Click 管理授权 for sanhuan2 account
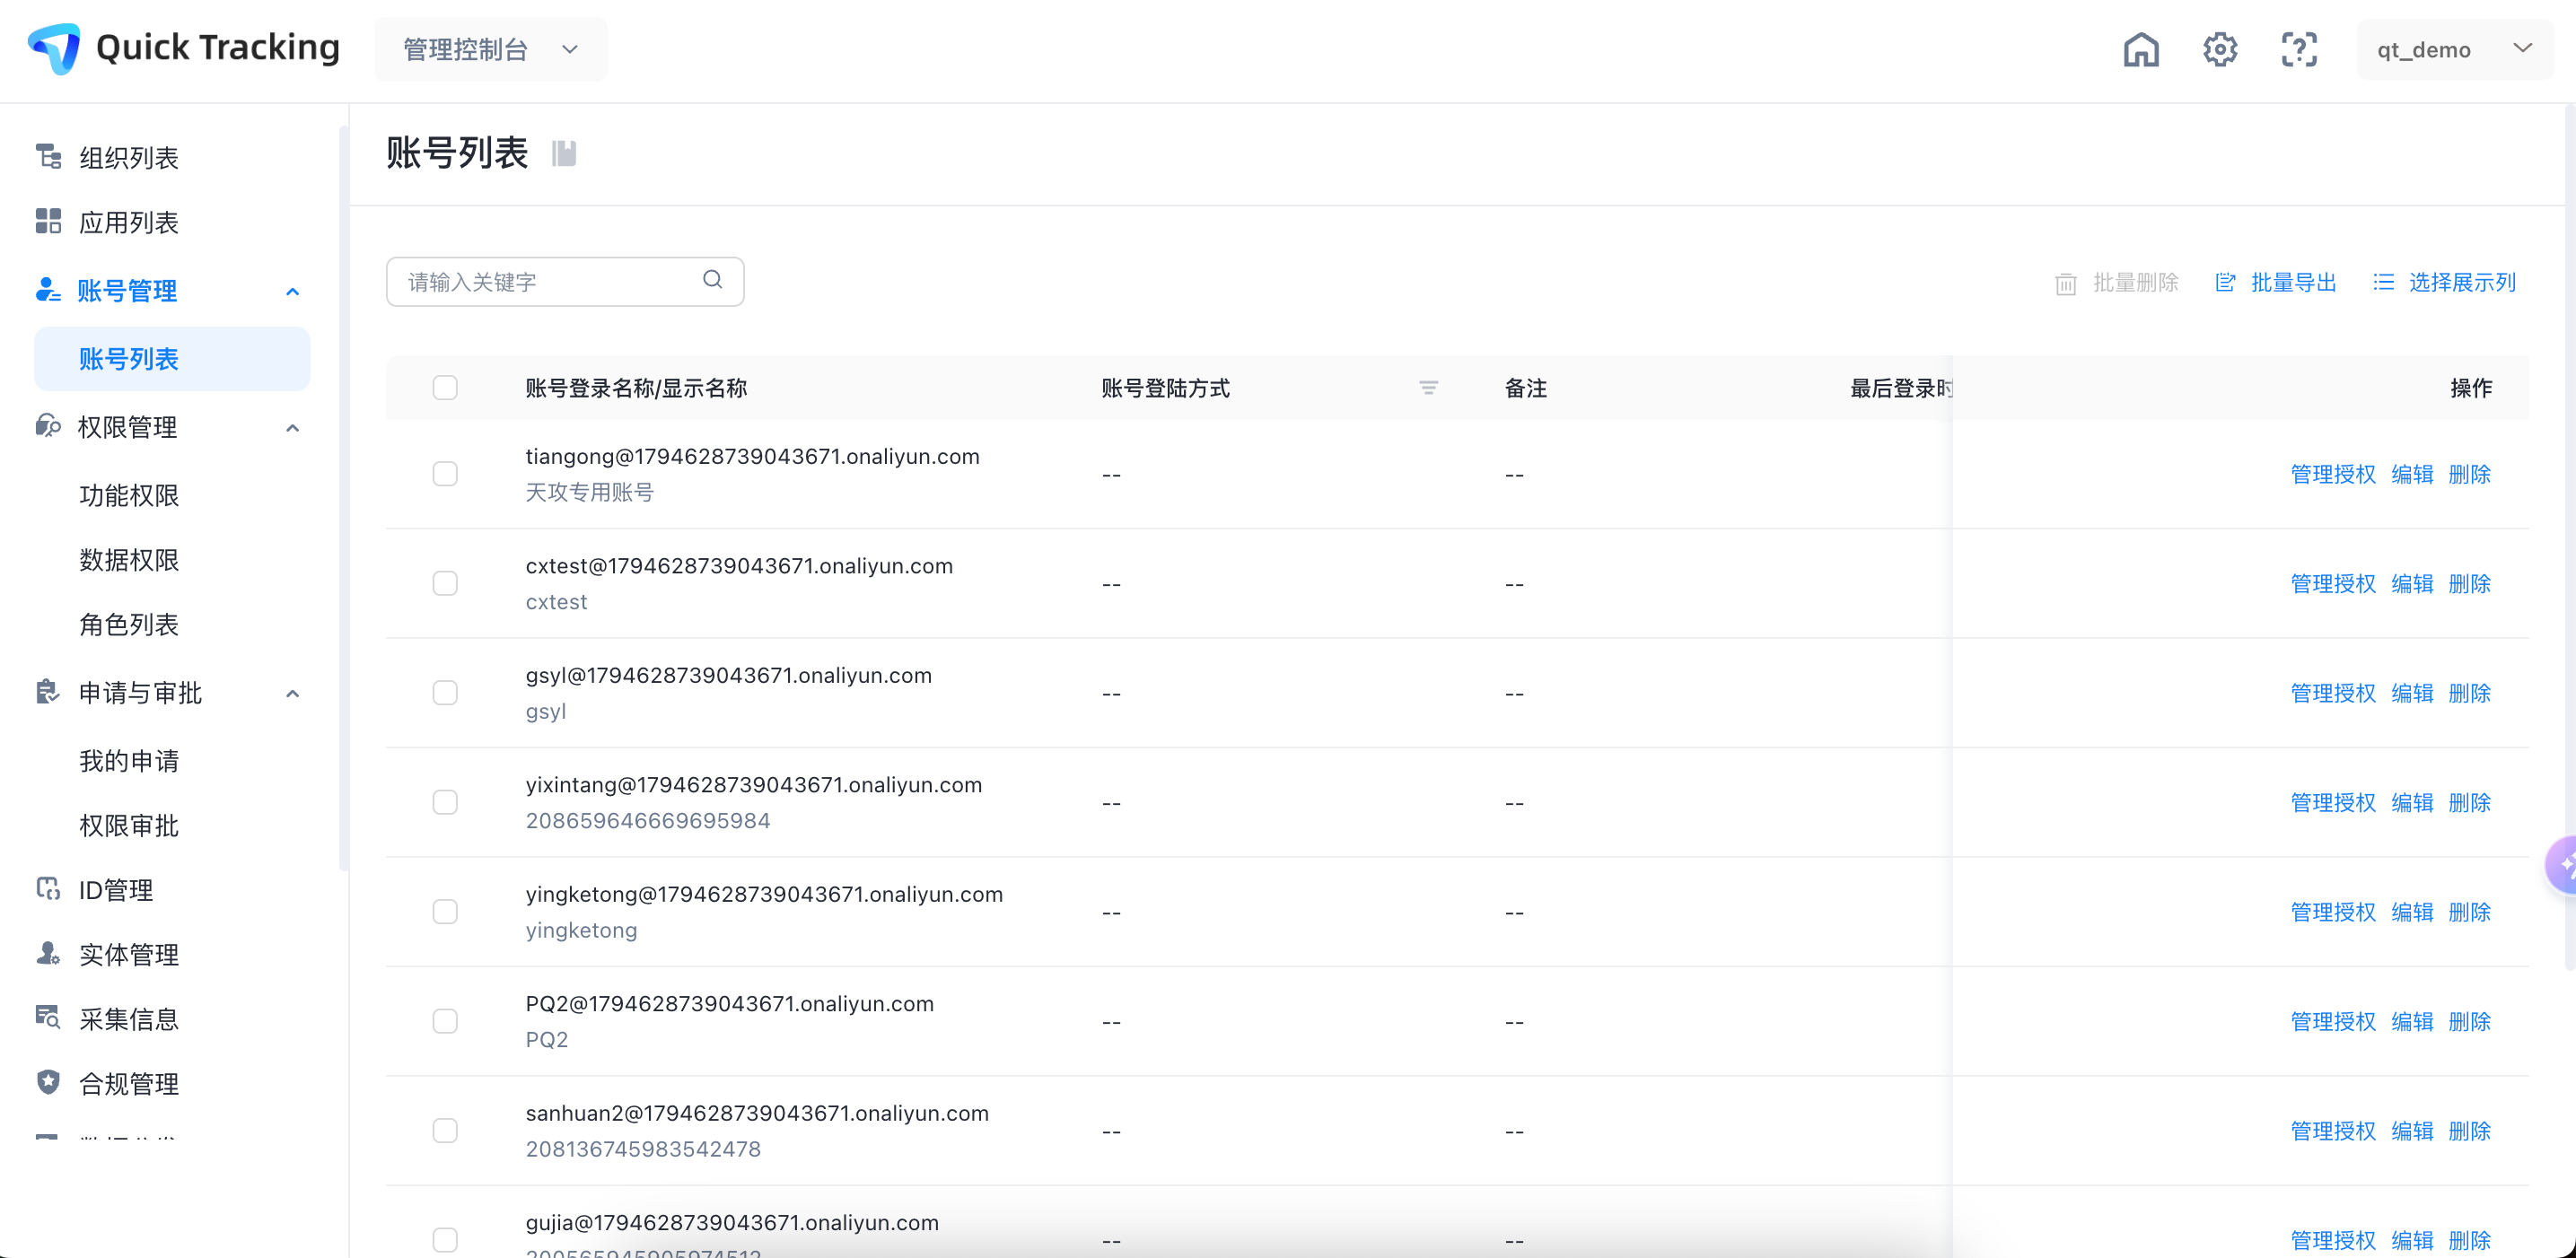2576x1258 pixels. point(2332,1131)
